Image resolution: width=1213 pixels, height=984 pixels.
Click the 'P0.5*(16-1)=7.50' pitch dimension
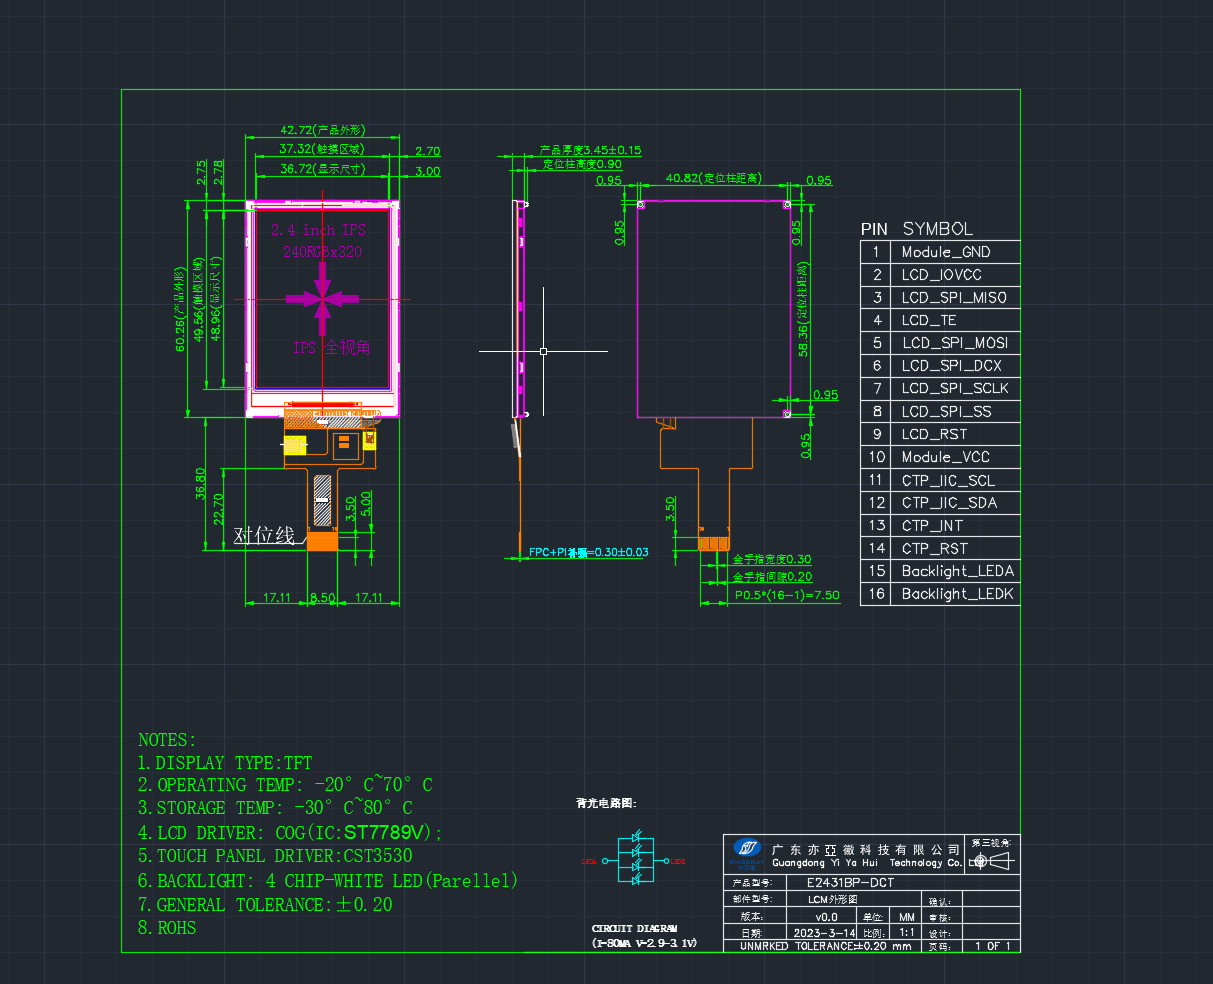(786, 595)
